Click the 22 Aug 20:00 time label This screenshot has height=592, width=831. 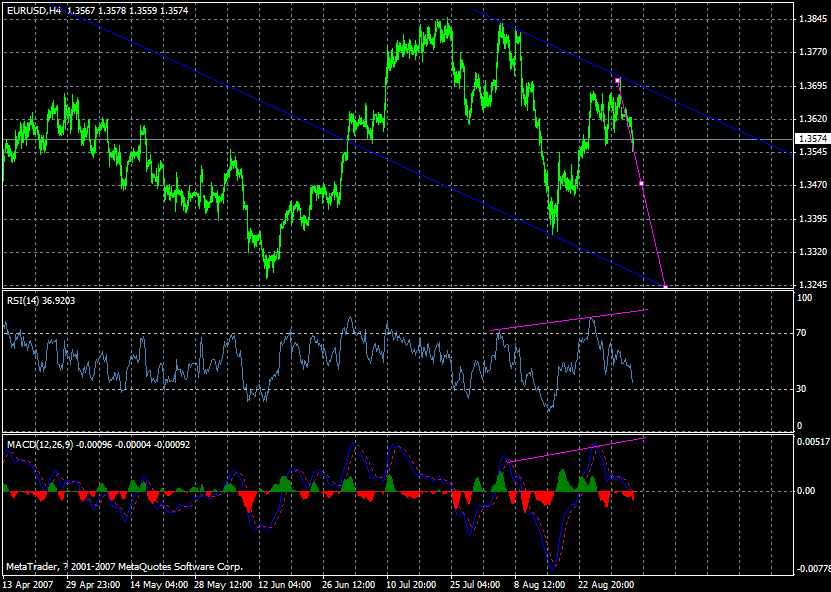[606, 584]
